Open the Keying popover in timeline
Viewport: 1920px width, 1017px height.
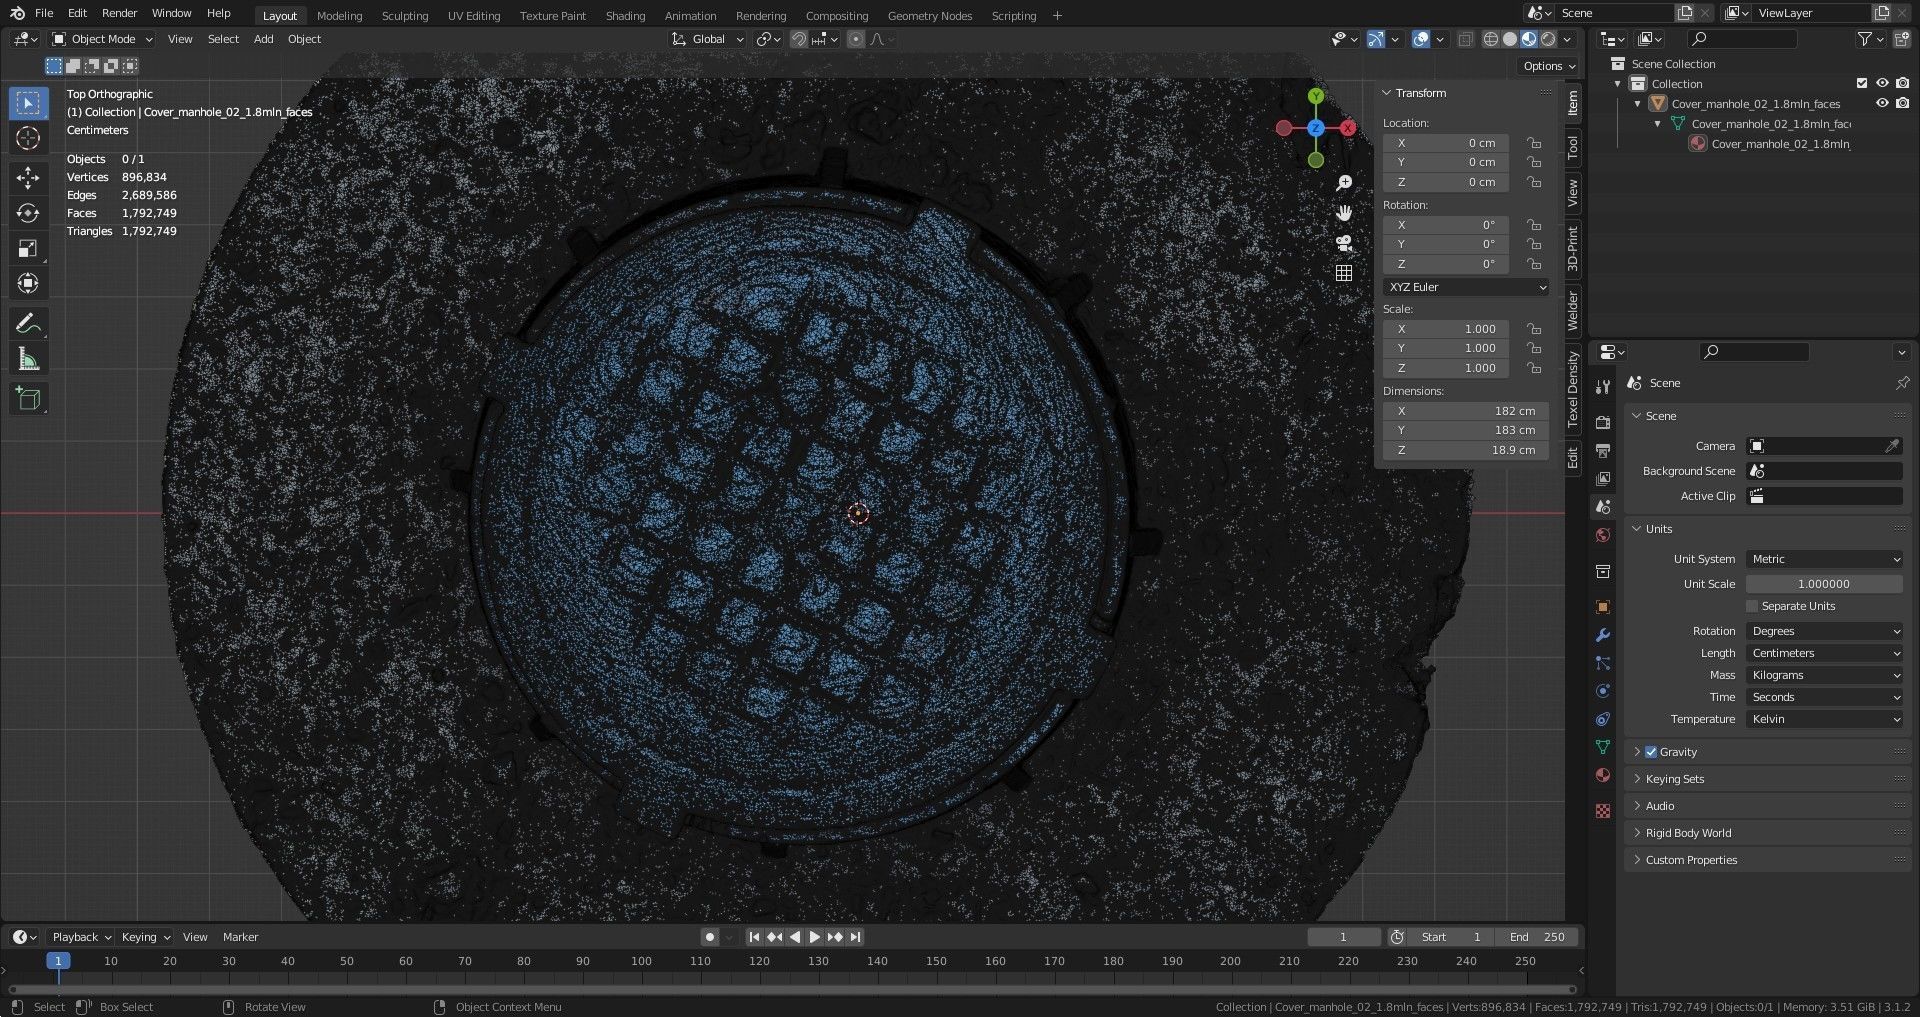coord(146,937)
